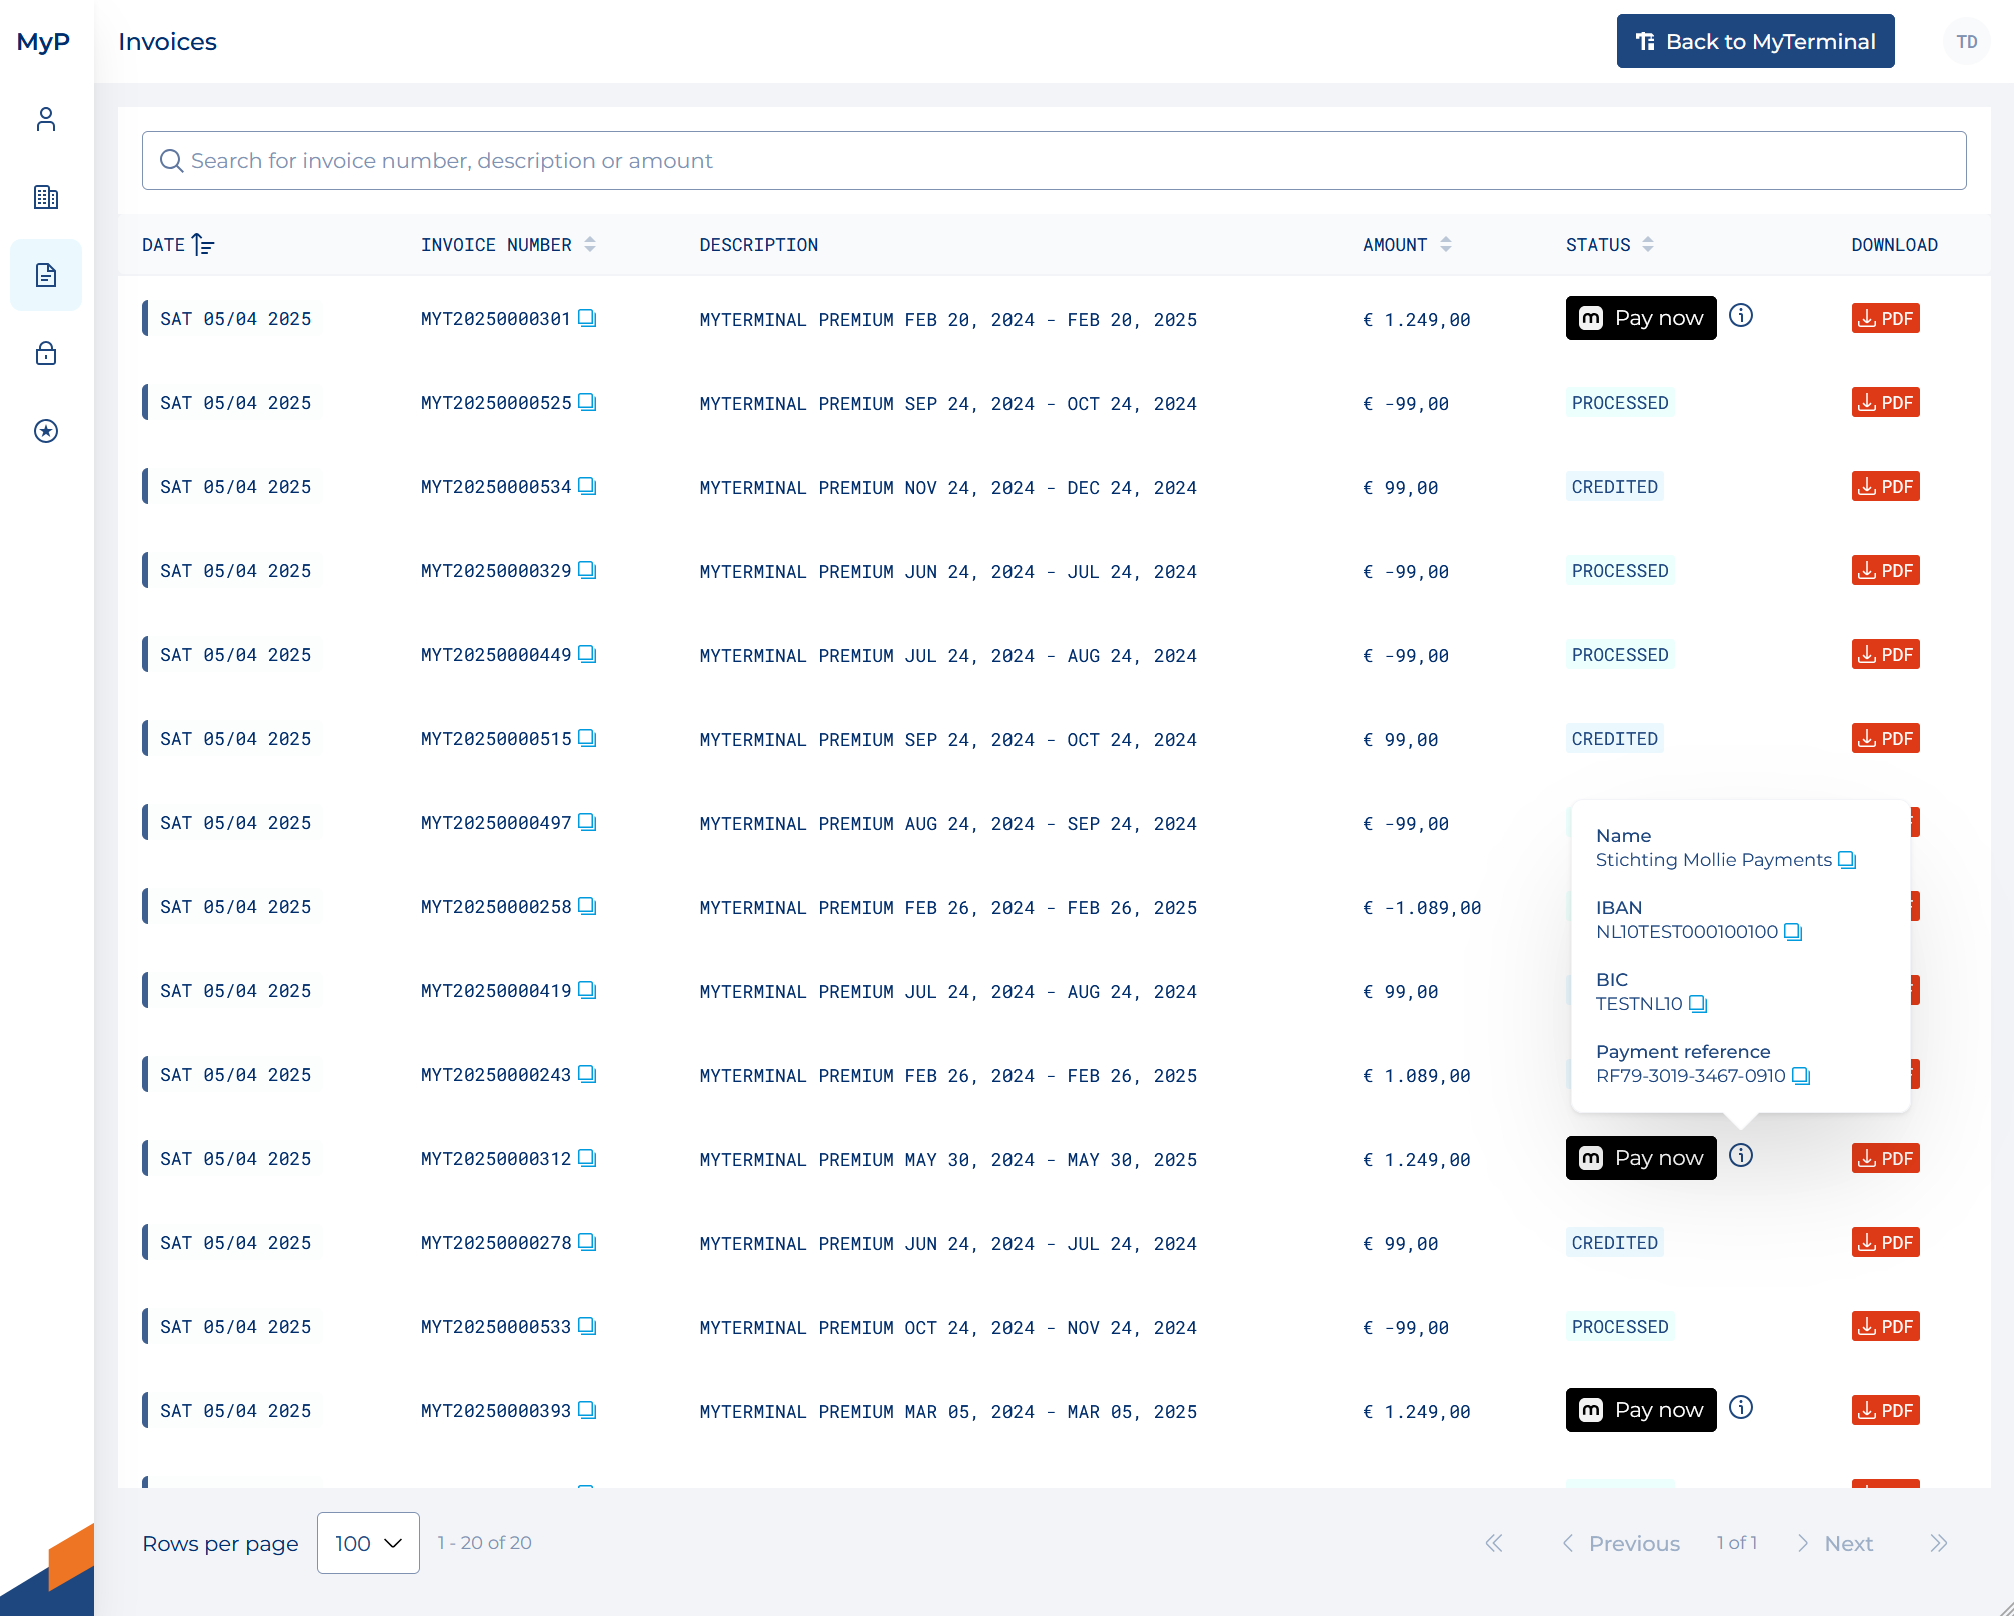
Task: Download PDF for invoice MYT20250000525
Action: coord(1885,402)
